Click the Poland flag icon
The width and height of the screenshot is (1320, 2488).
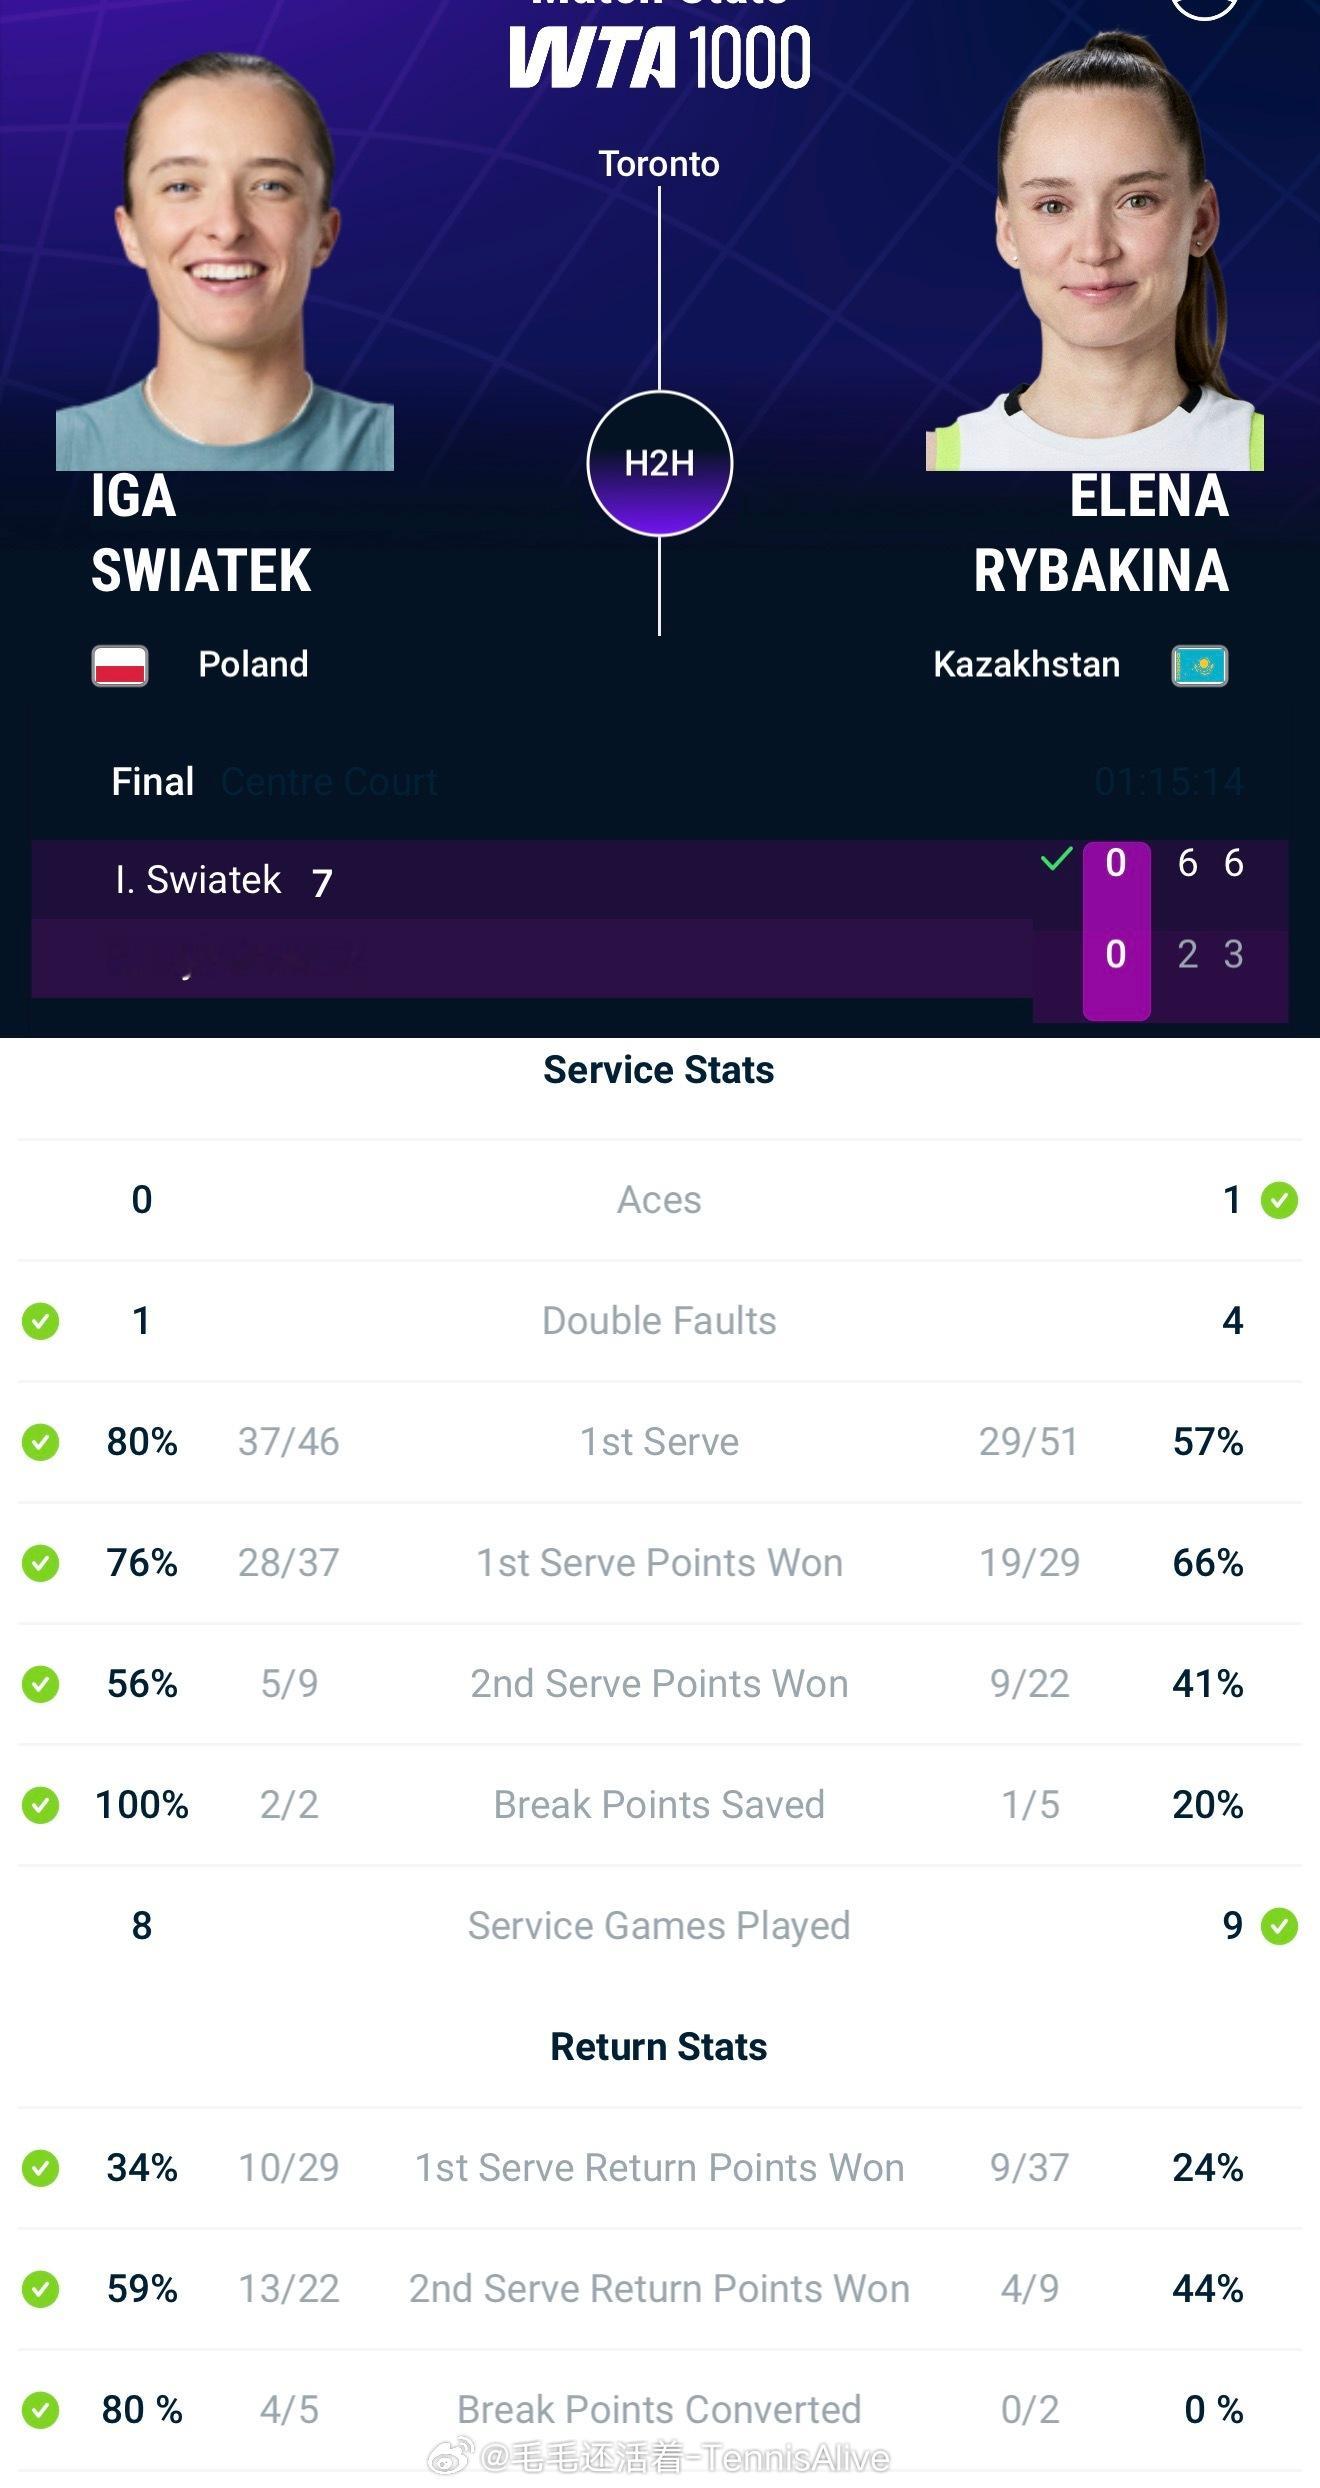coord(120,665)
